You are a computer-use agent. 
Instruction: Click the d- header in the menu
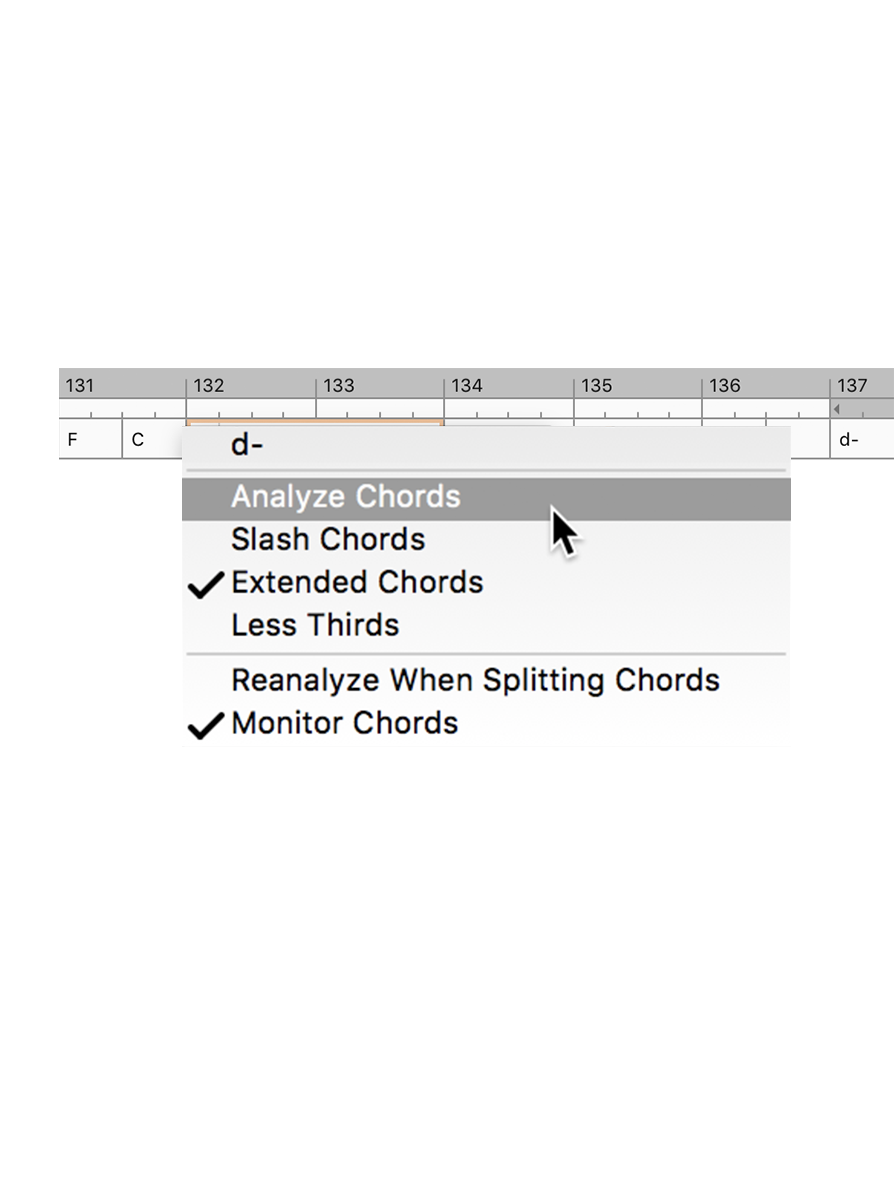[x=247, y=446]
